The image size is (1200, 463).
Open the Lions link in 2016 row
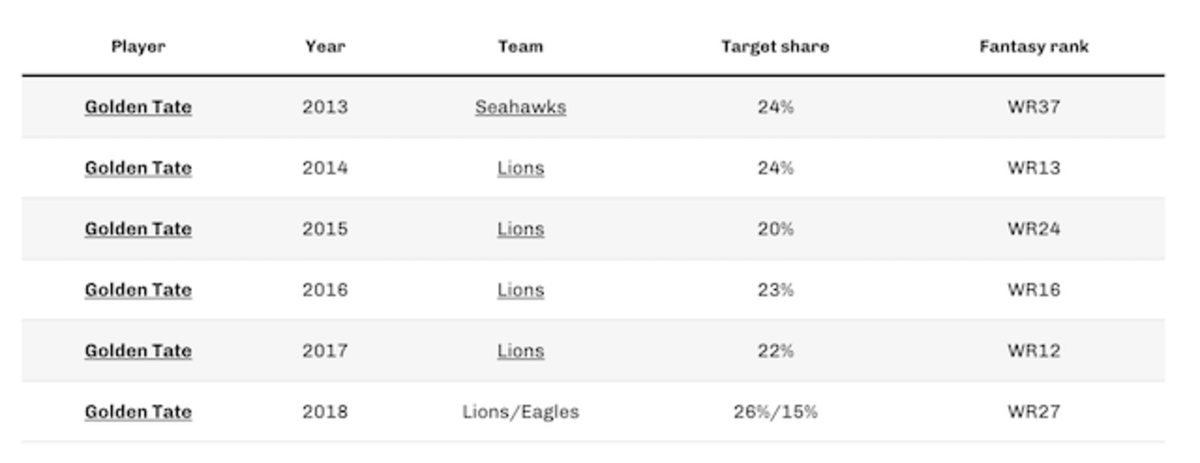tap(520, 290)
